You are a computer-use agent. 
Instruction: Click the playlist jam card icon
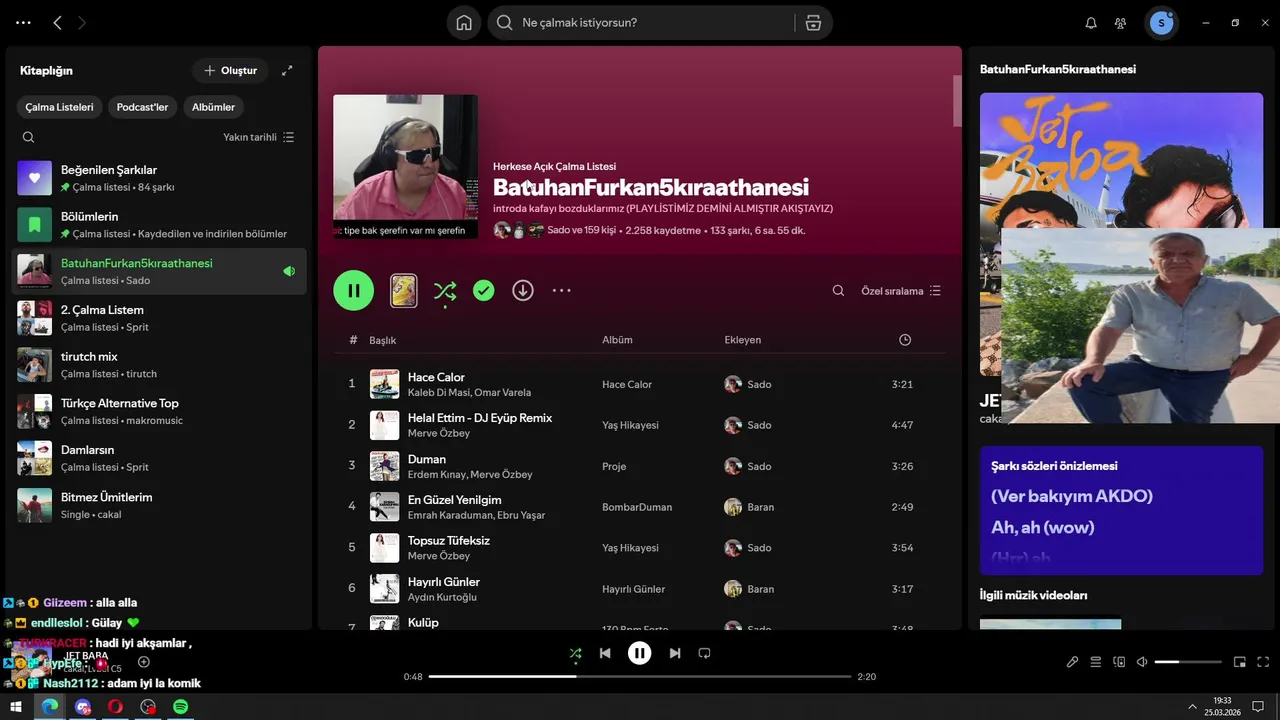[x=404, y=291]
